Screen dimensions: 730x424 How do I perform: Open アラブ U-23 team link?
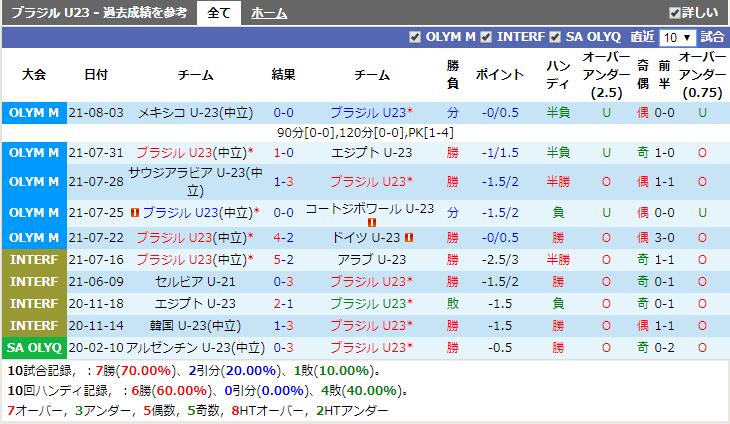click(x=372, y=260)
